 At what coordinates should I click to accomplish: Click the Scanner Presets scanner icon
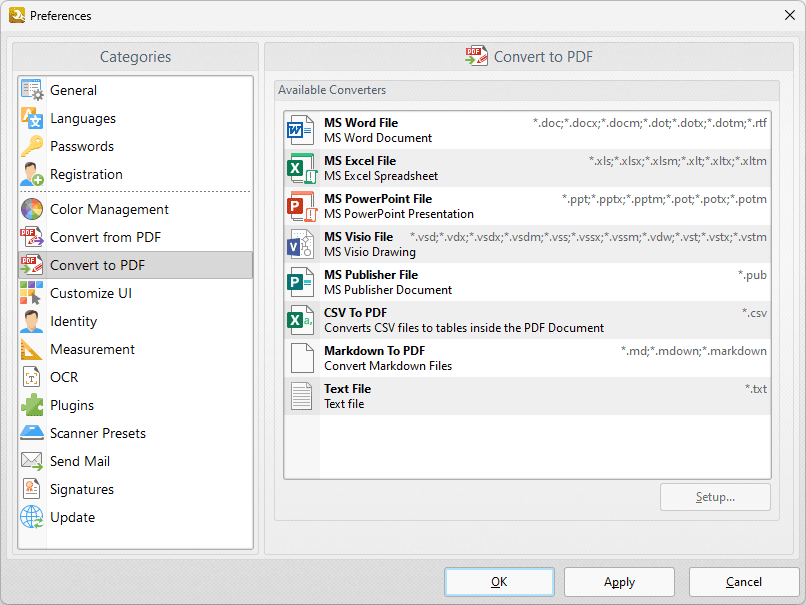pyautogui.click(x=32, y=433)
